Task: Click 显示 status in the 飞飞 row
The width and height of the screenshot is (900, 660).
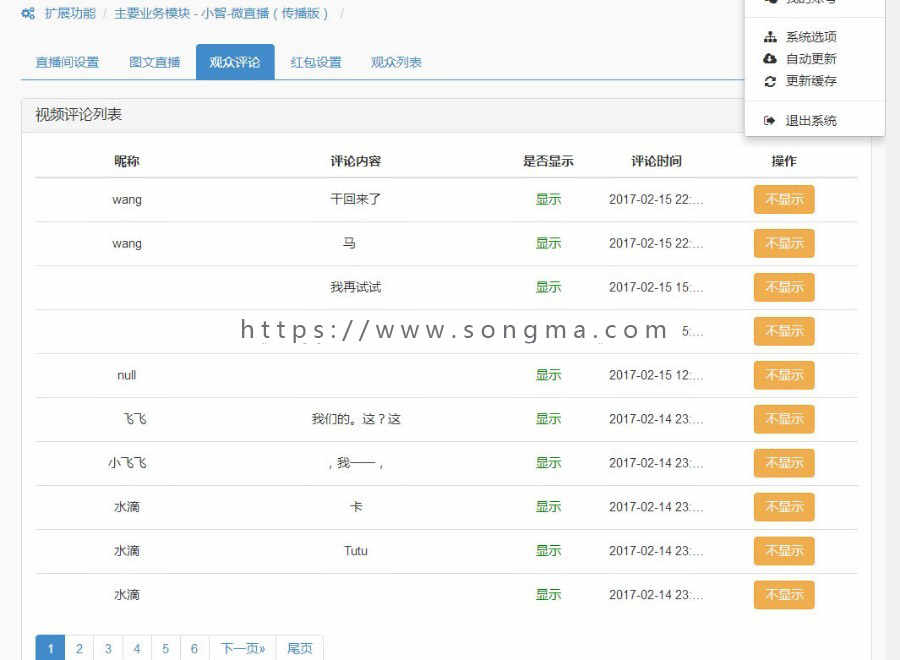Action: (548, 419)
